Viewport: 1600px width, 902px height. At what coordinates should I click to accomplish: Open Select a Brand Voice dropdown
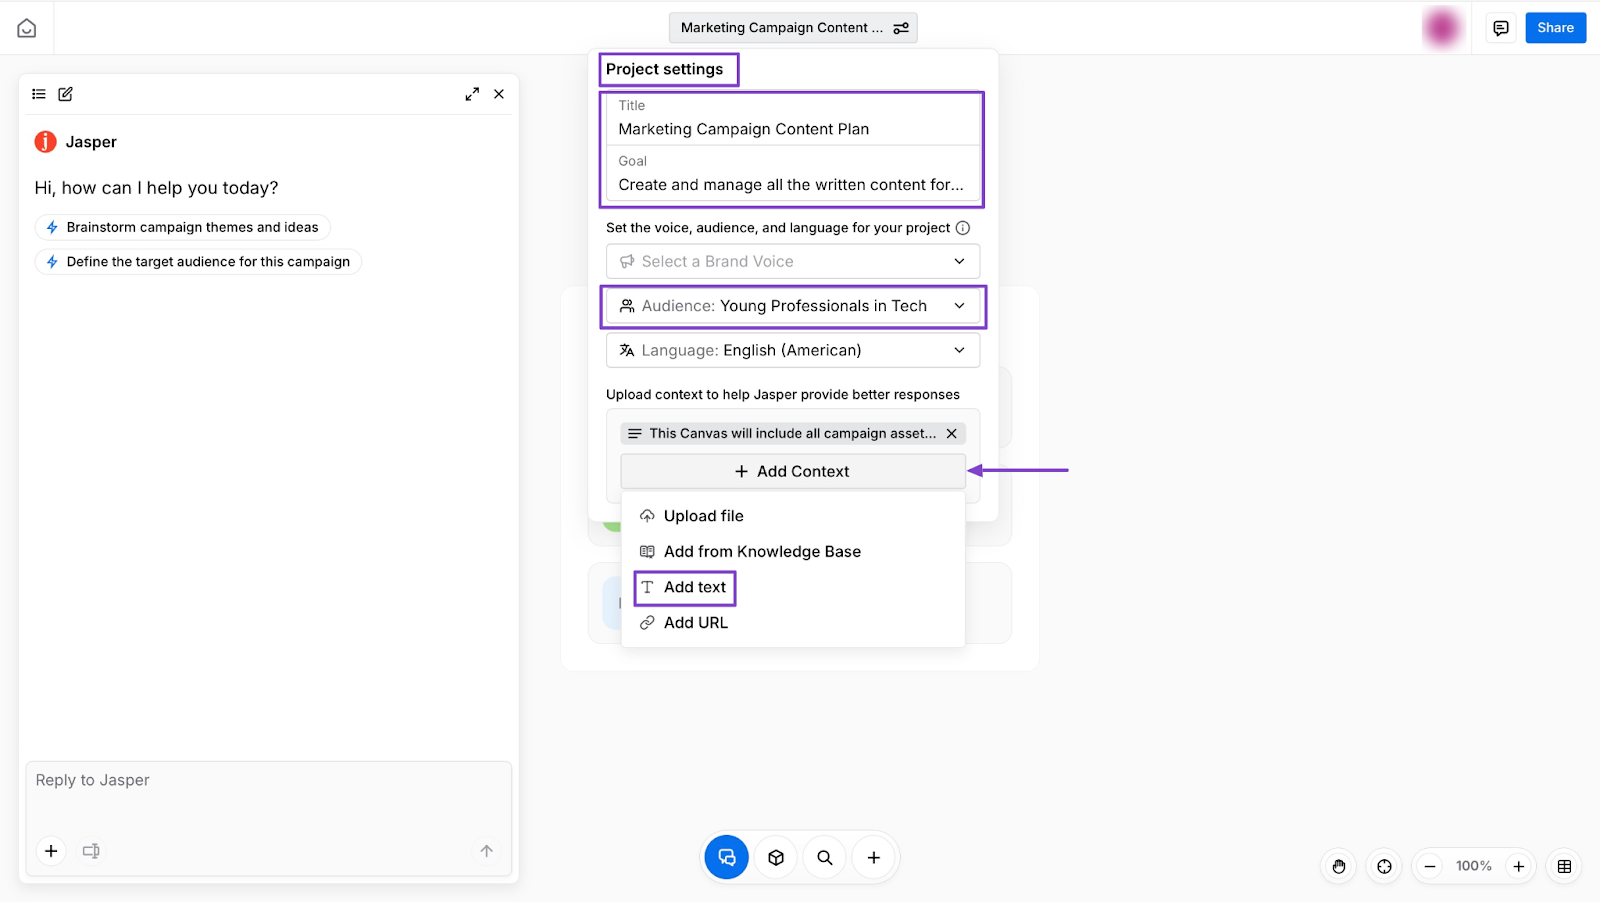click(793, 261)
